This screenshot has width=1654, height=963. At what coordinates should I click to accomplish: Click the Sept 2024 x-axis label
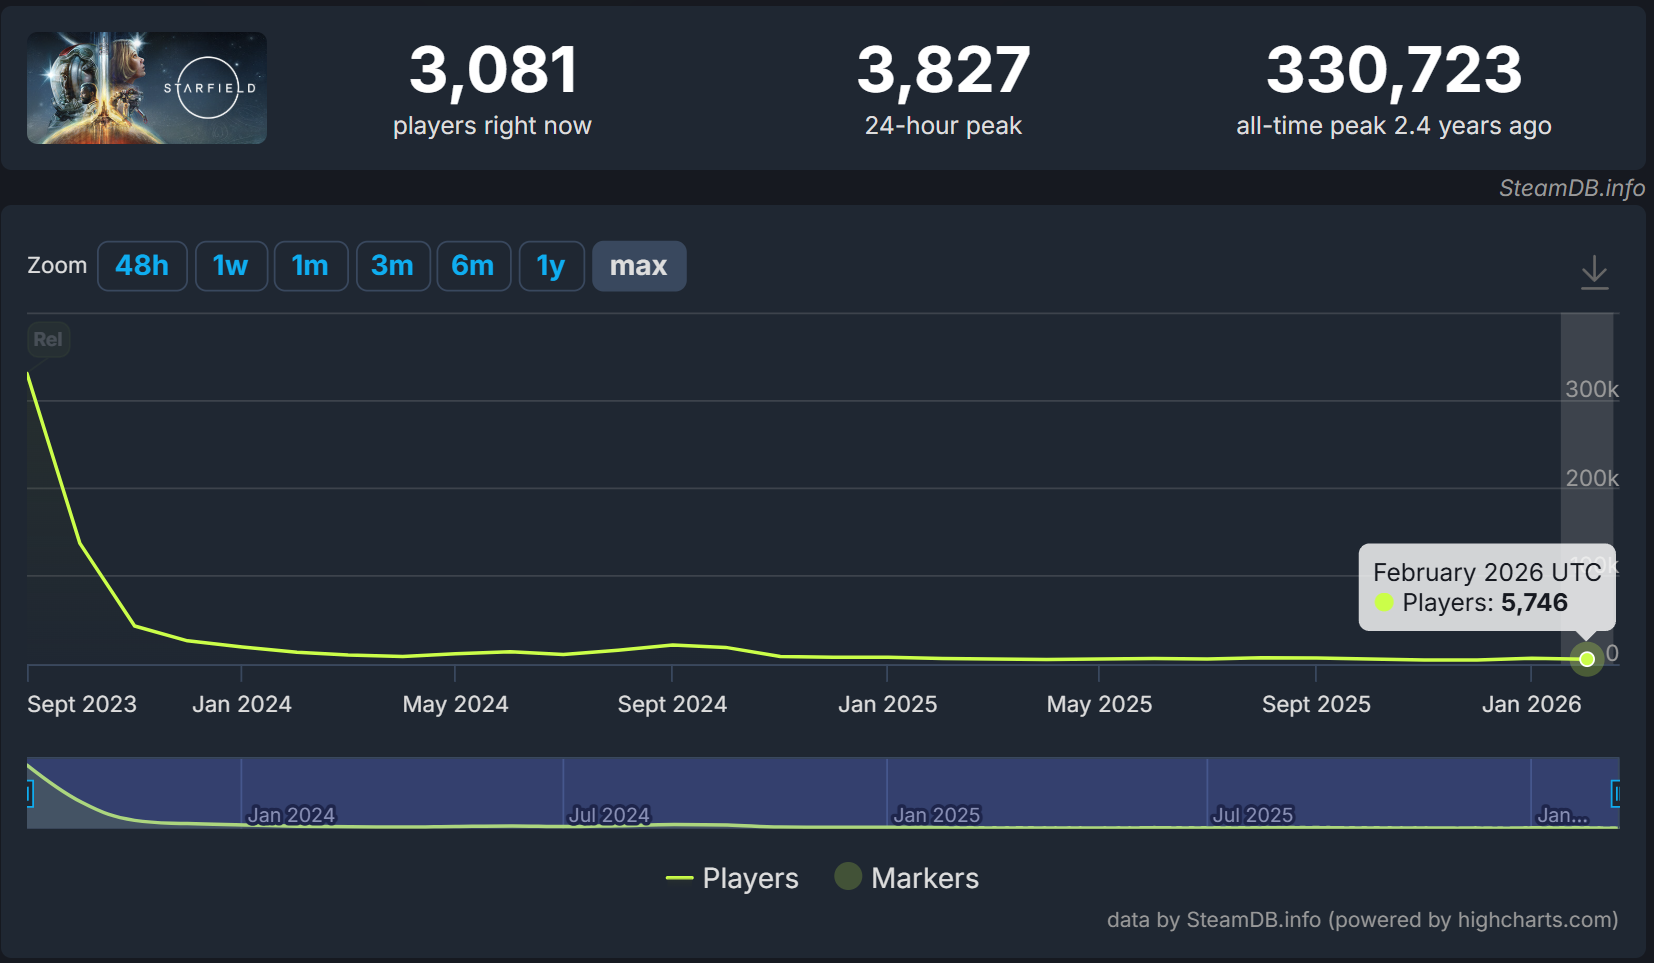[672, 704]
